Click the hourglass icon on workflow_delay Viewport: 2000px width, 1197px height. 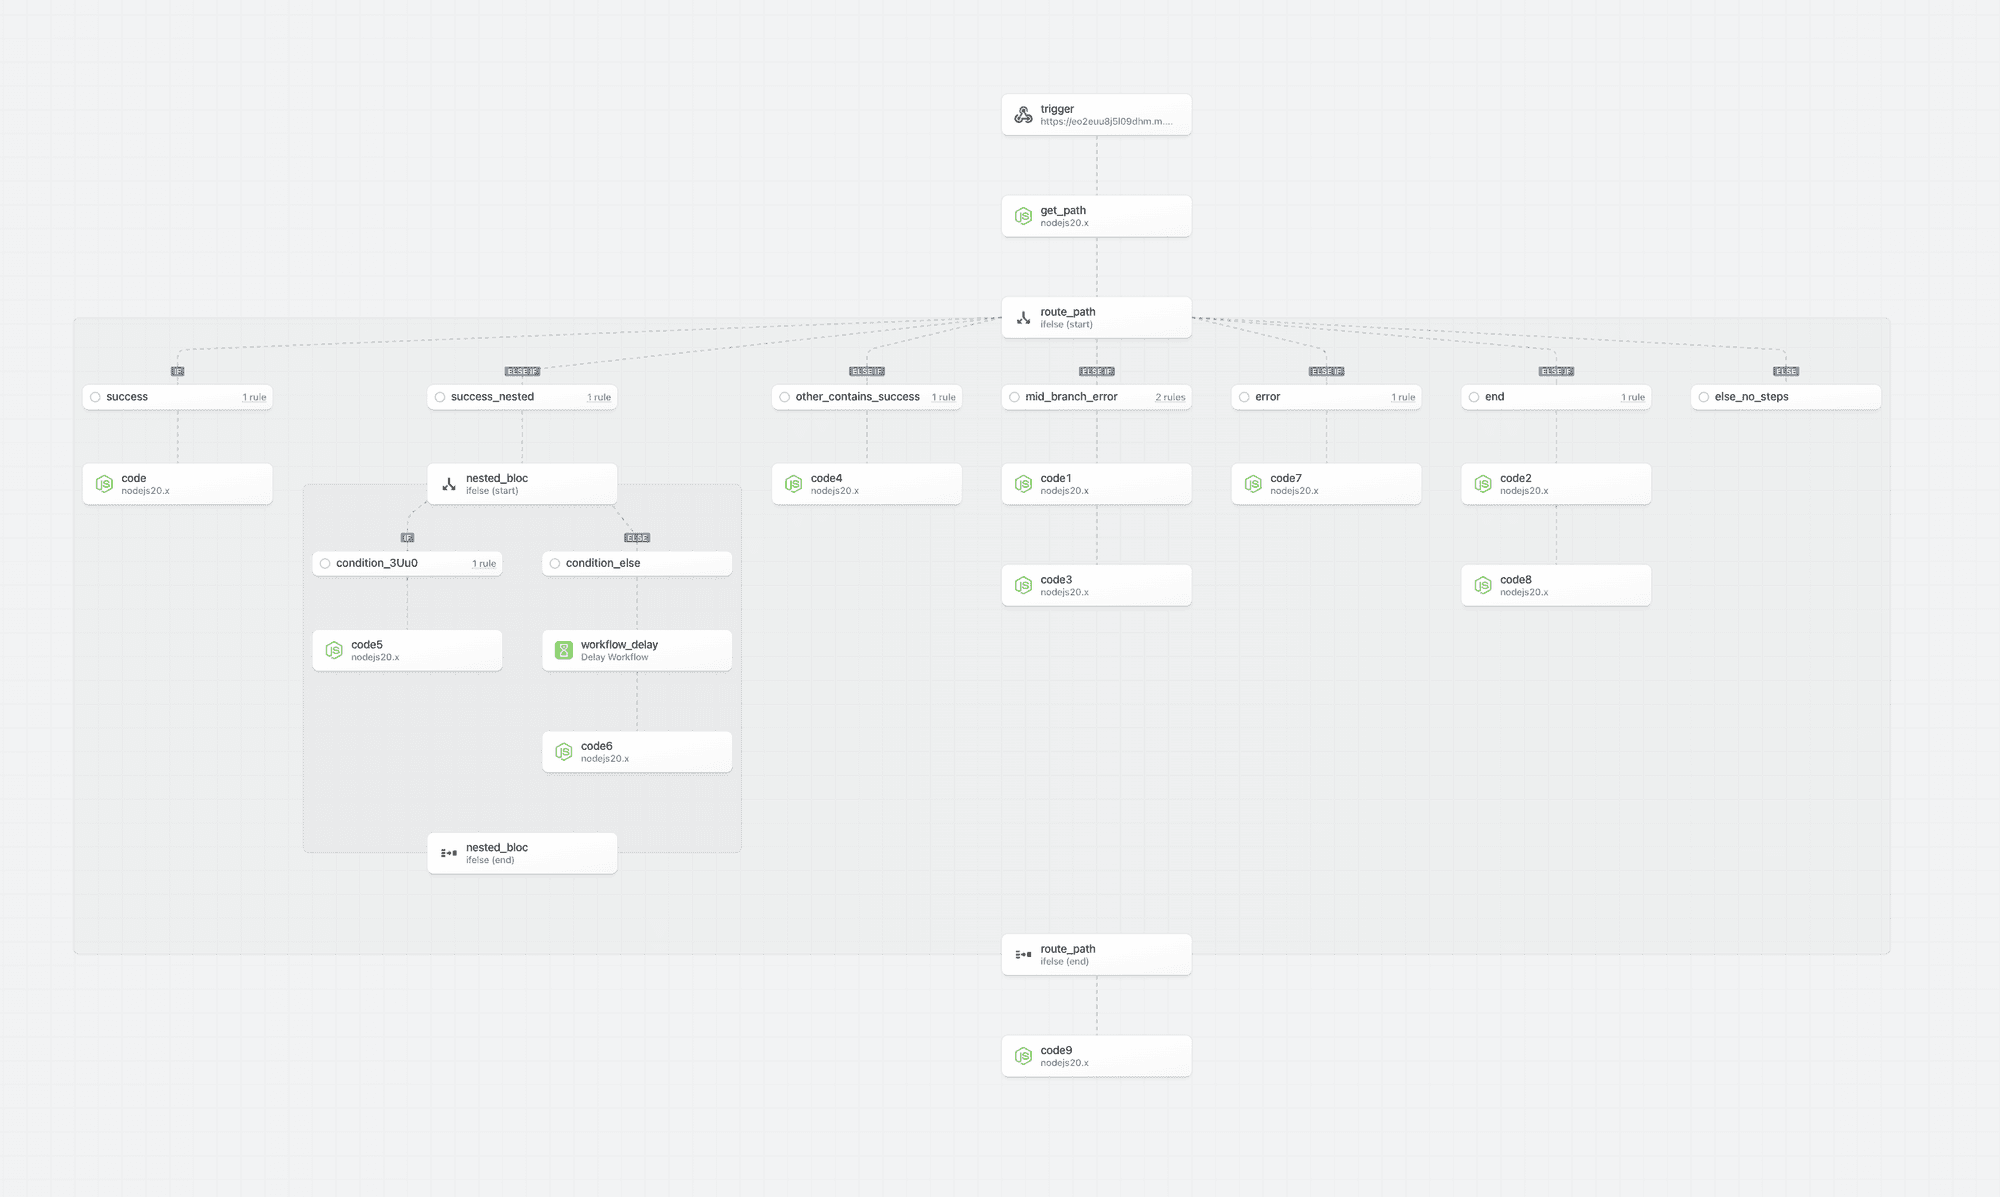coord(564,650)
